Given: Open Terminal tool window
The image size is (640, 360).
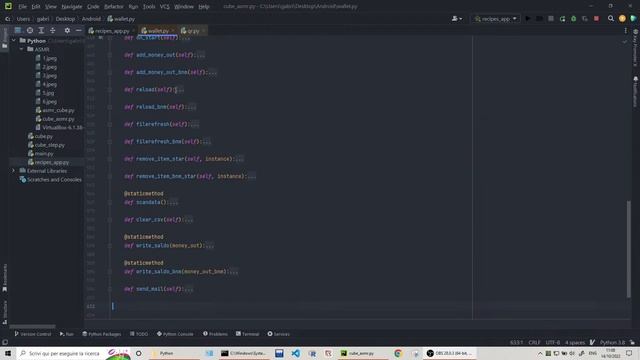Looking at the screenshot, I should 247,334.
